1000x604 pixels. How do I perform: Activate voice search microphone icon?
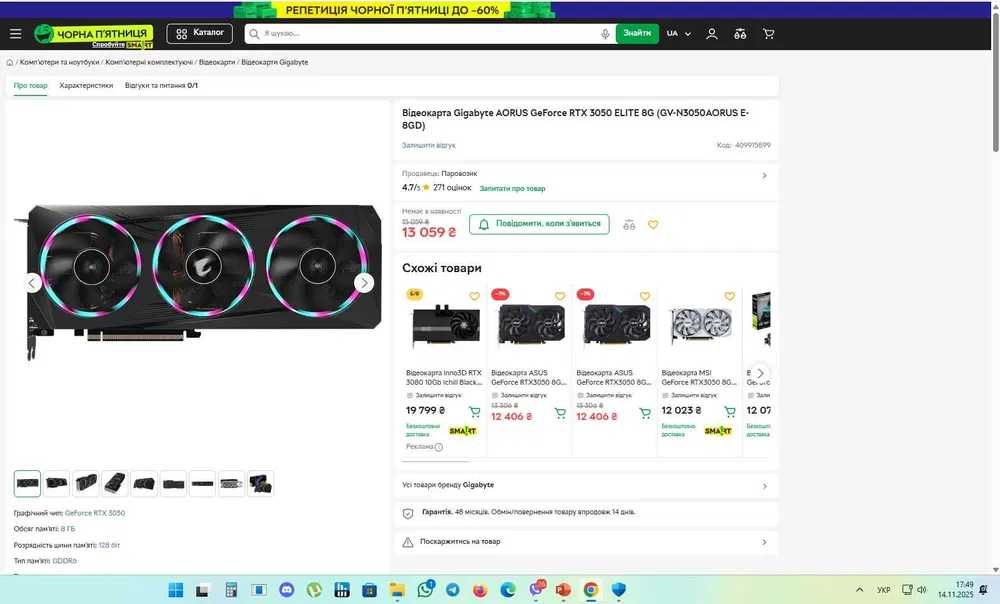[605, 34]
